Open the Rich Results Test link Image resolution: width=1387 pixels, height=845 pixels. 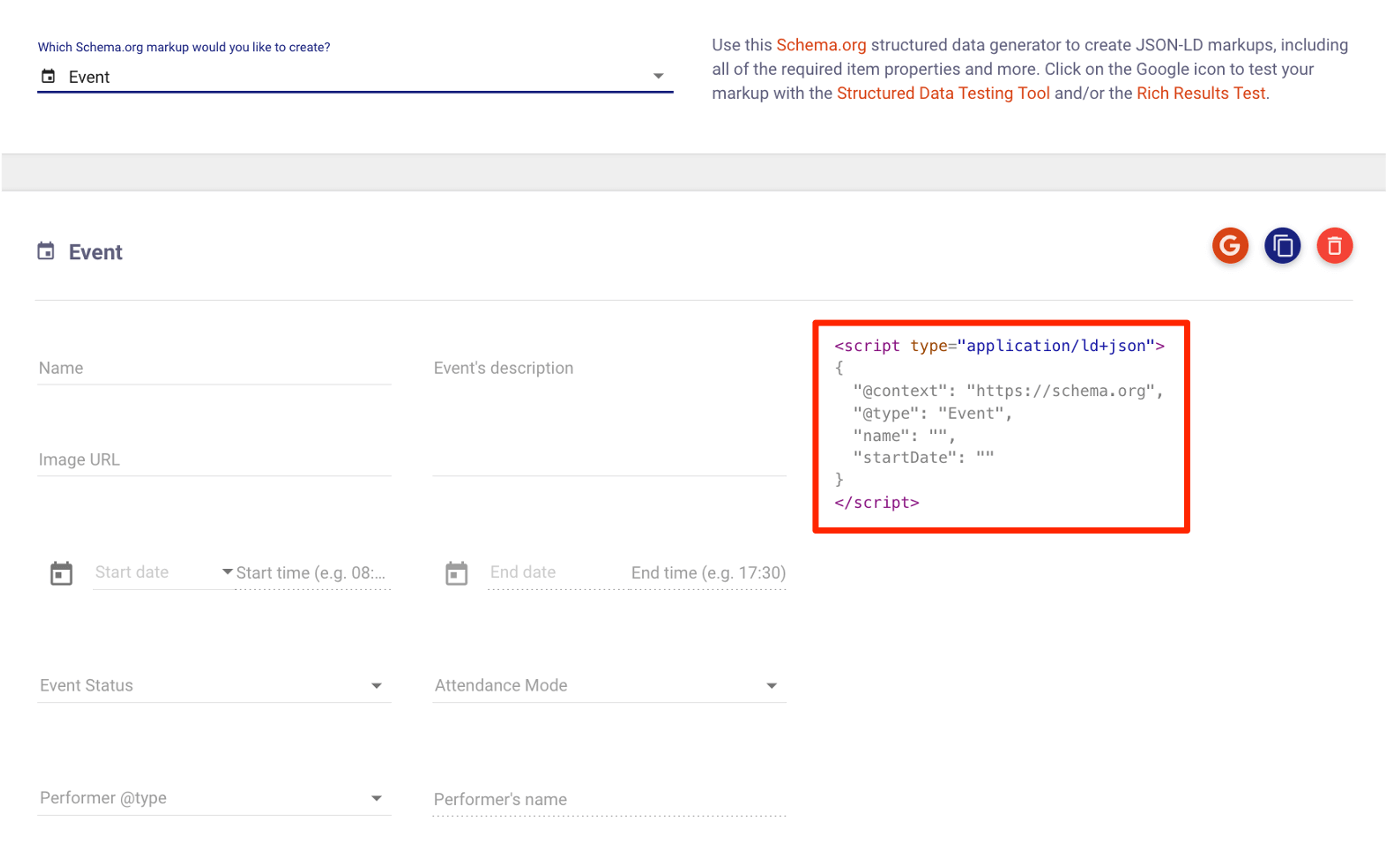[1201, 94]
